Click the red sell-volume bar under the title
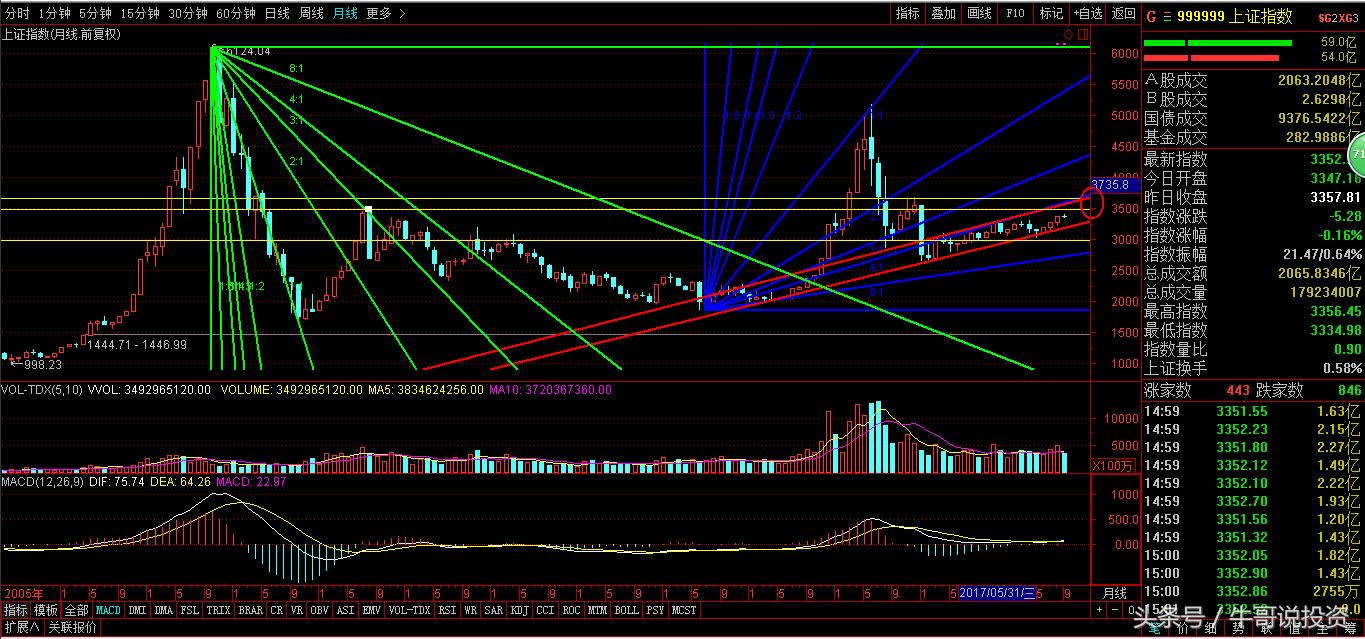Image resolution: width=1365 pixels, height=639 pixels. pos(1213,57)
